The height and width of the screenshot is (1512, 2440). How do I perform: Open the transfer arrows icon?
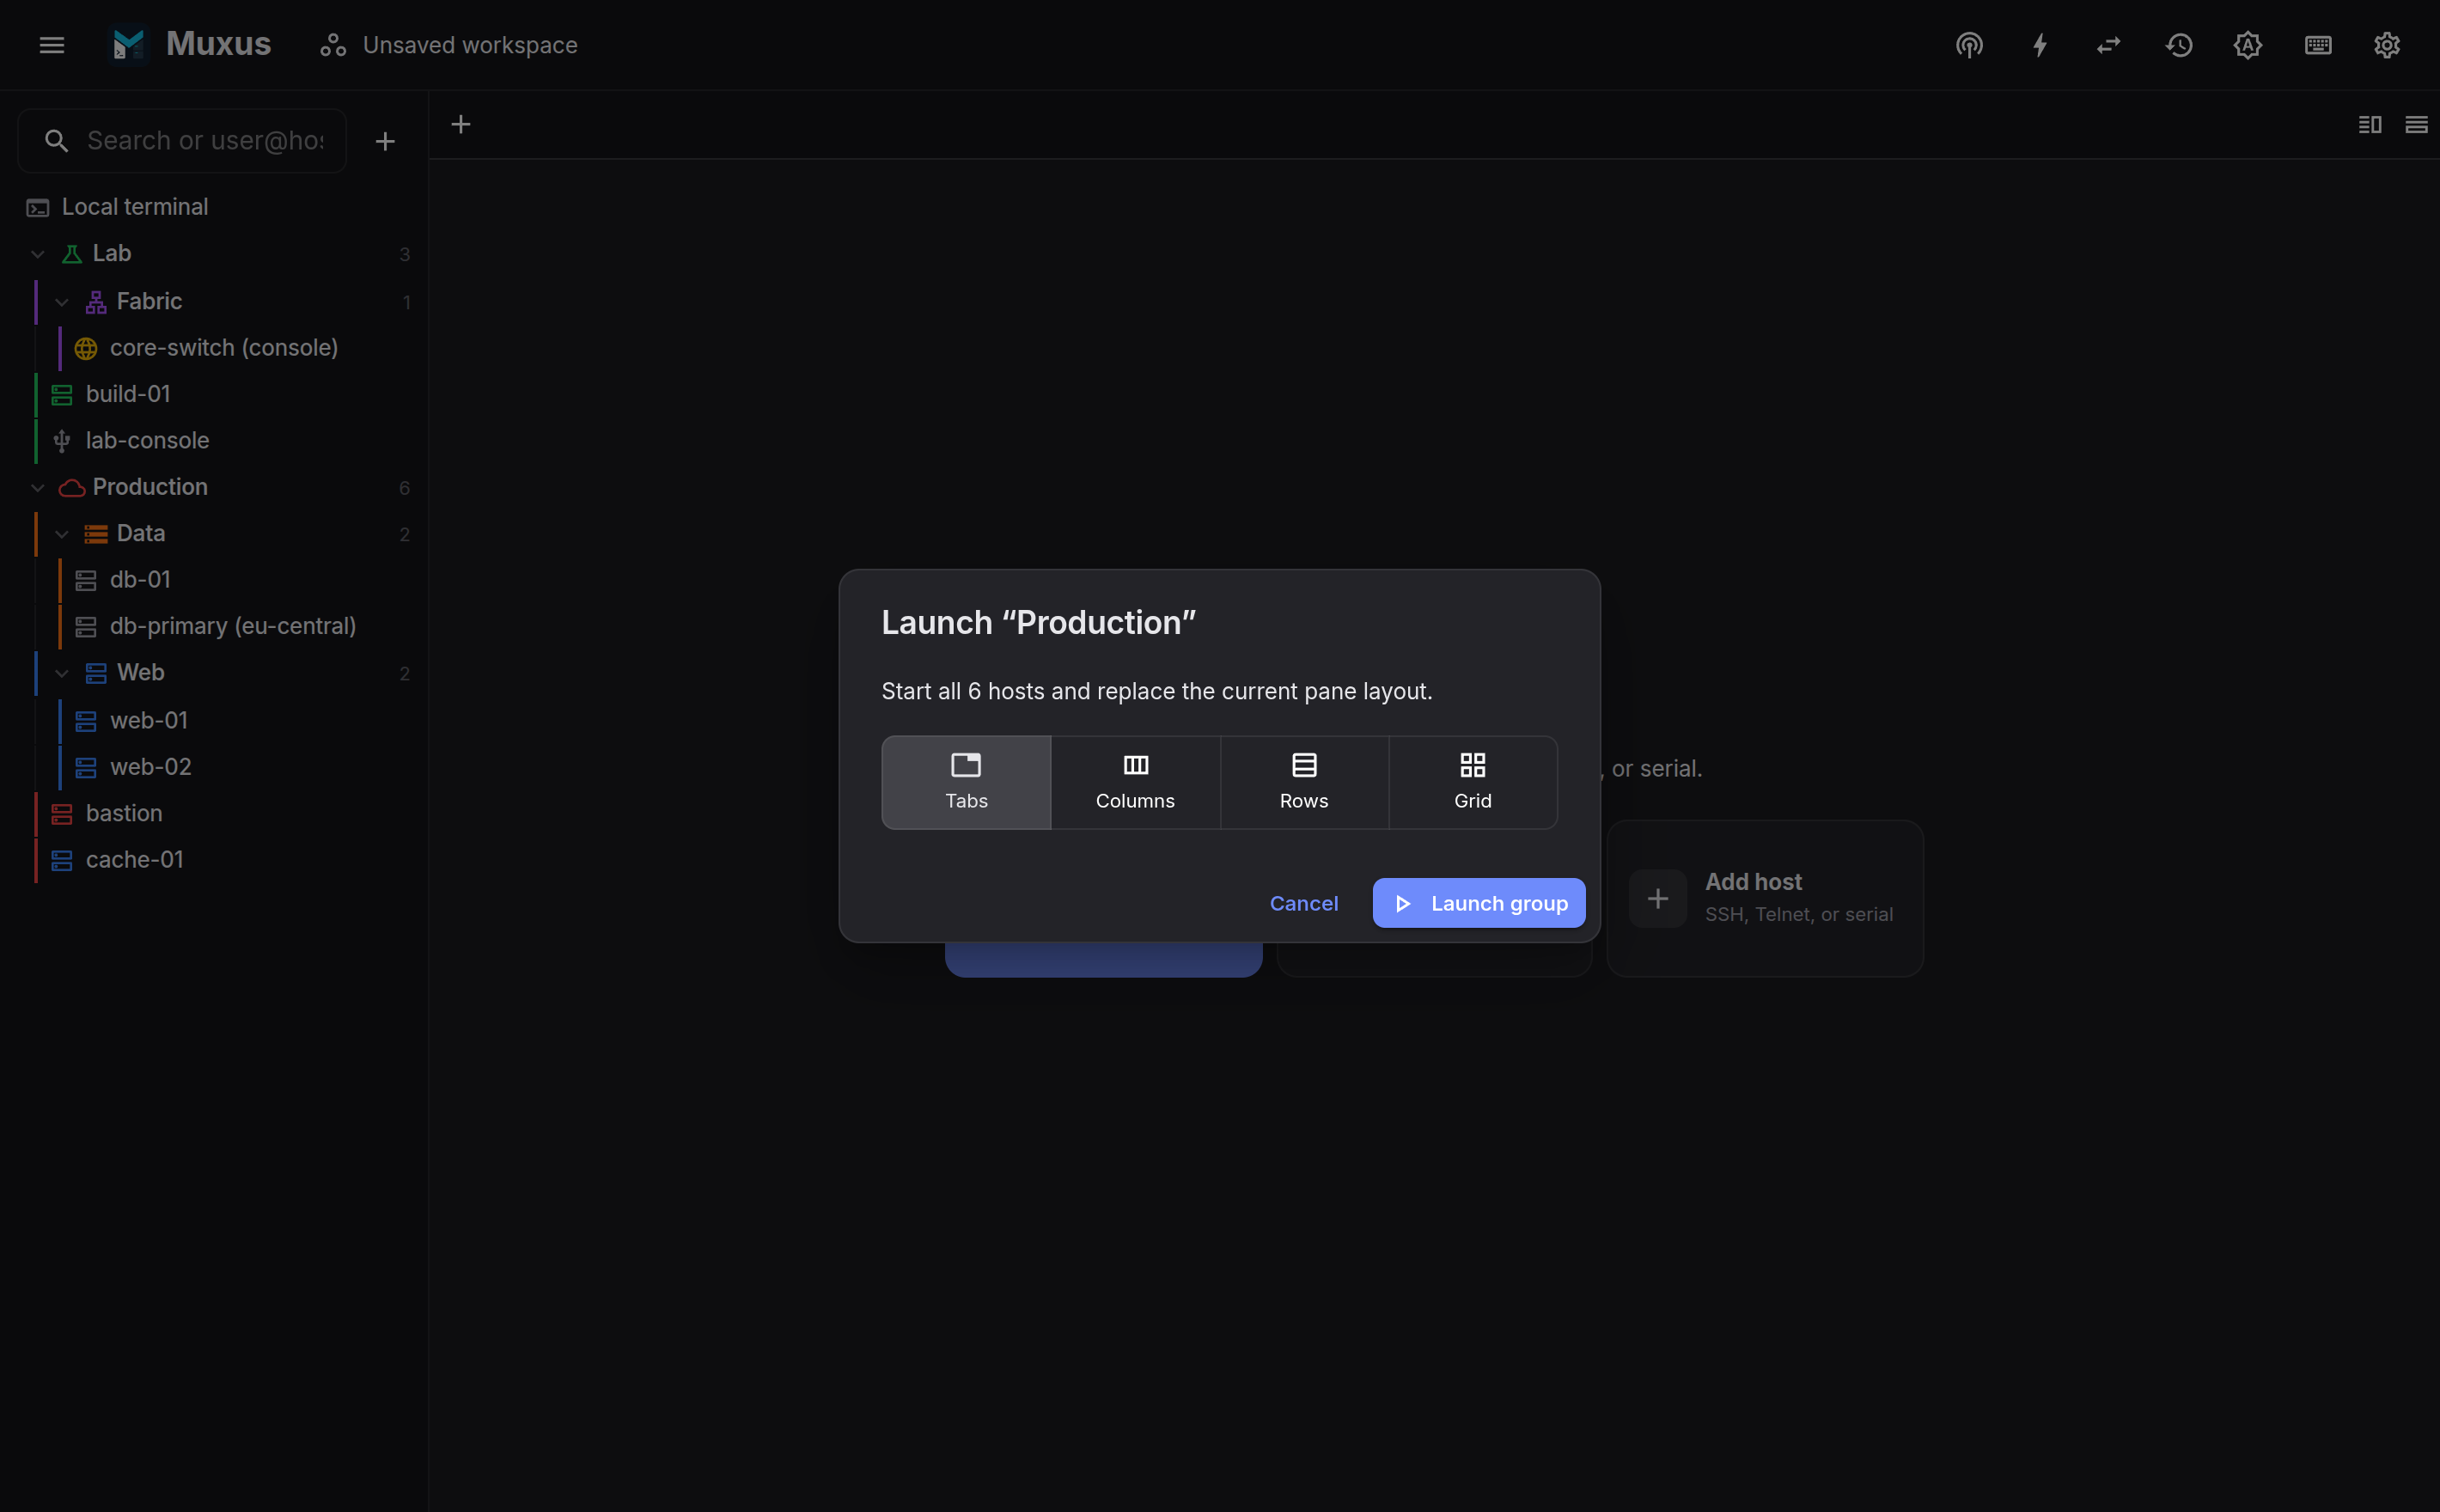point(2109,45)
